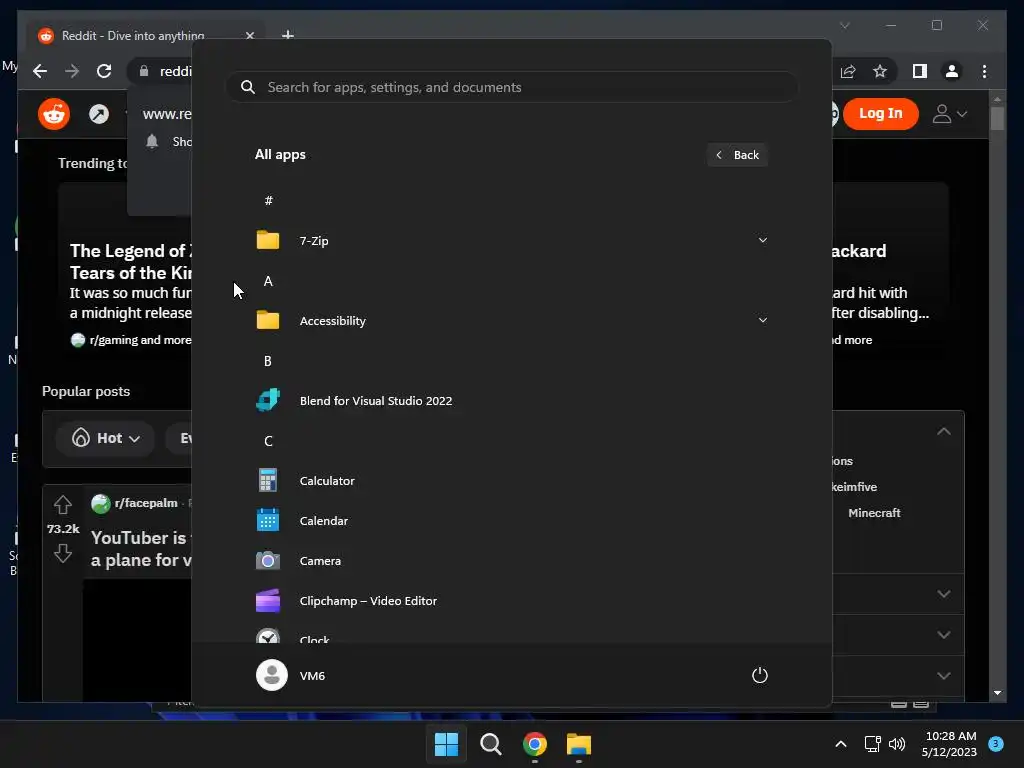The width and height of the screenshot is (1024, 768).
Task: Open the VM6 user account menu
Action: point(291,675)
